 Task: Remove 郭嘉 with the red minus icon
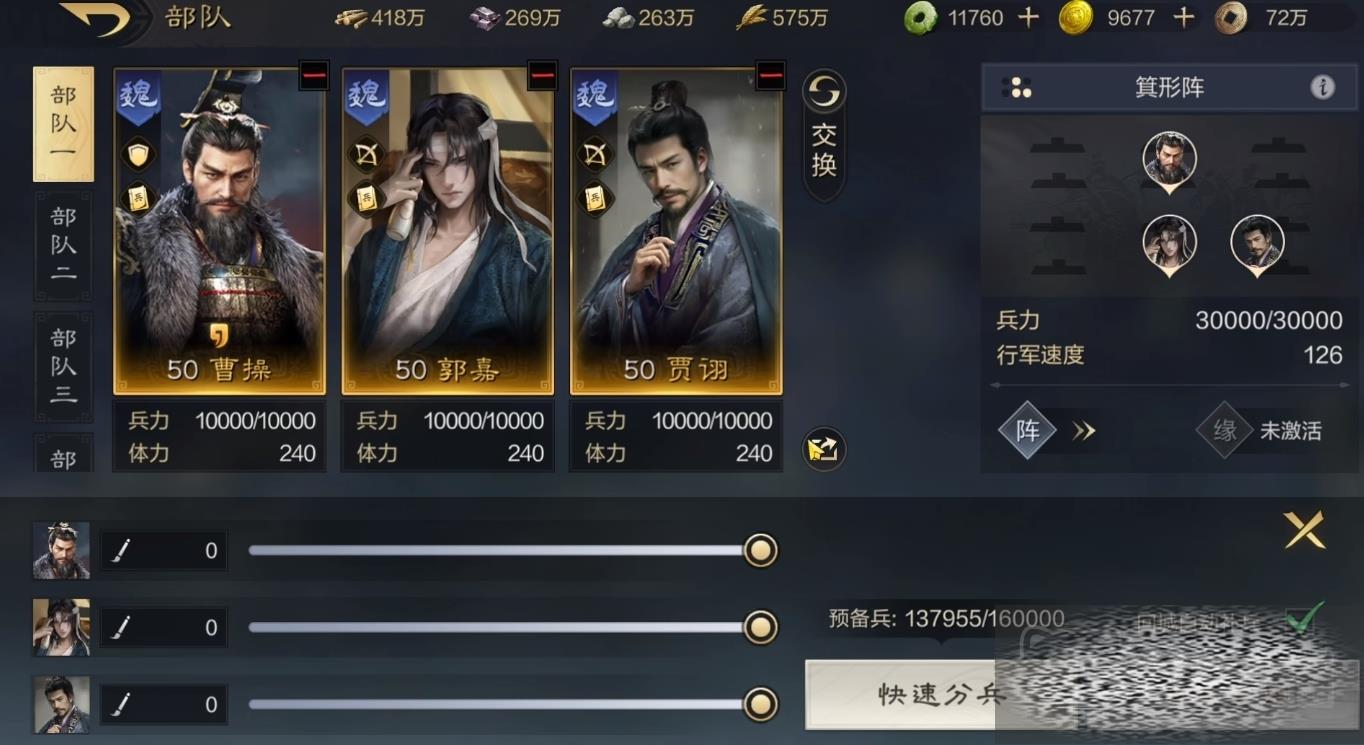(x=542, y=76)
